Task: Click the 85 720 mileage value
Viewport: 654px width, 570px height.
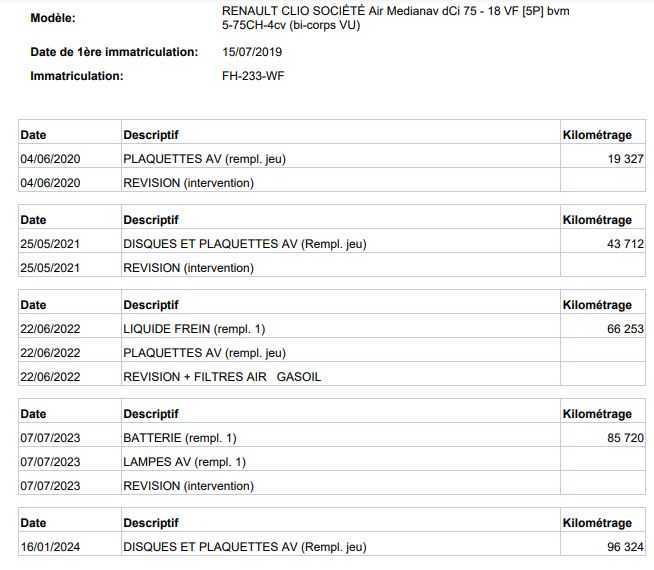Action: click(x=625, y=438)
